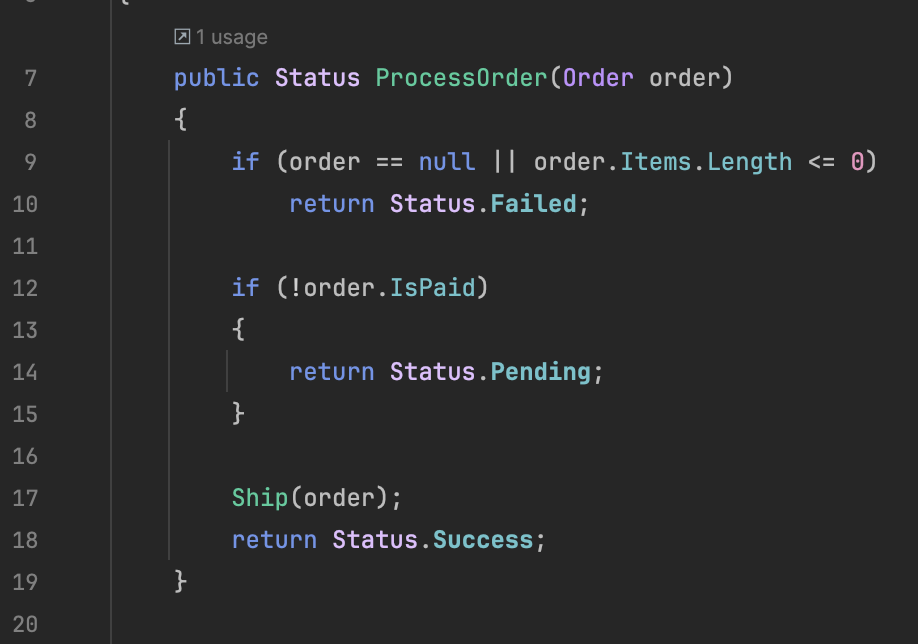Click line number 18 in the gutter
Viewport: 918px width, 644px height.
click(25, 540)
